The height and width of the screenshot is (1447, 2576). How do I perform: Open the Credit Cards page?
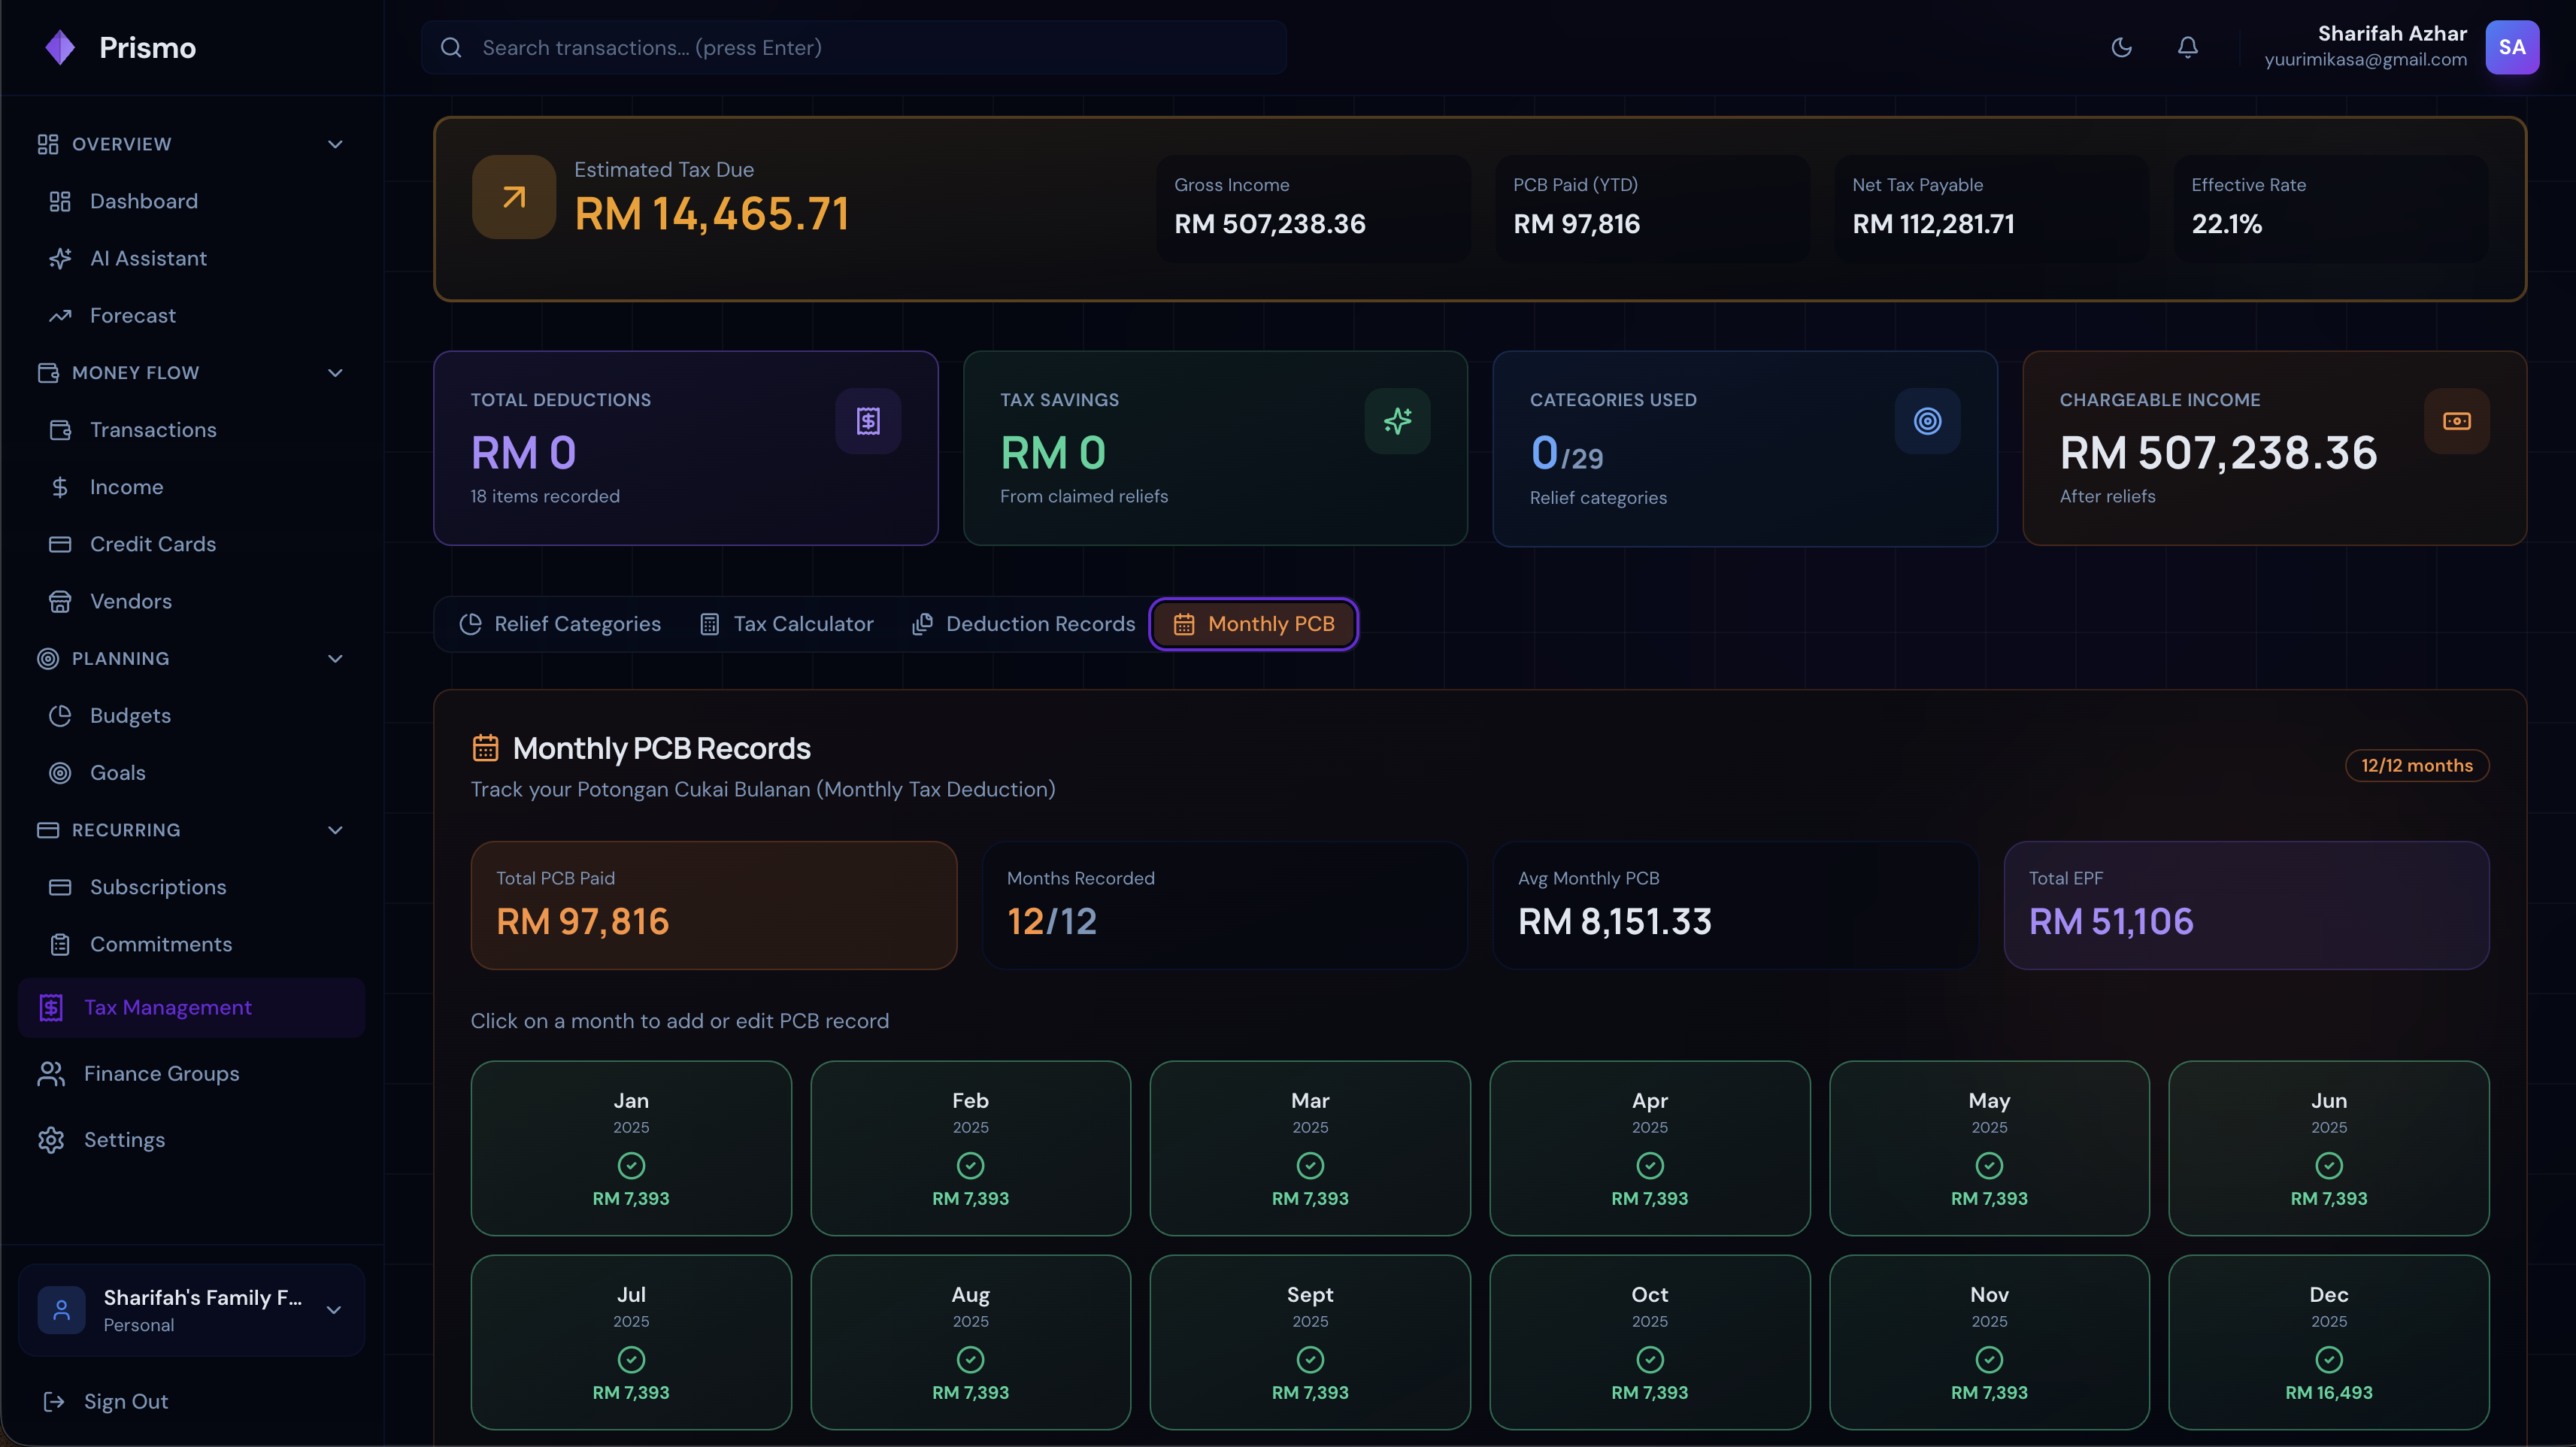(152, 544)
